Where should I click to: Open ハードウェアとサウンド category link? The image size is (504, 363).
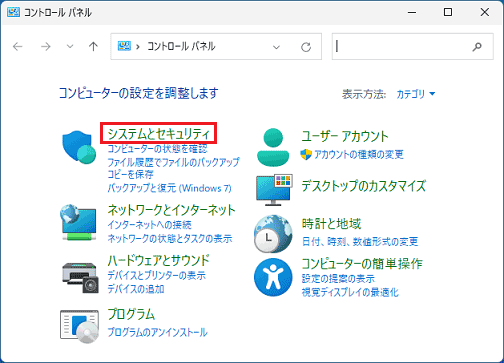(x=158, y=260)
